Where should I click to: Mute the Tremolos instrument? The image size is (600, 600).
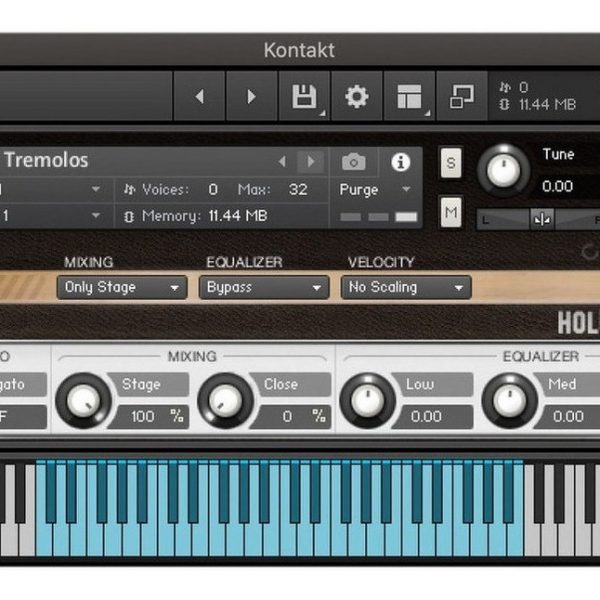click(451, 212)
